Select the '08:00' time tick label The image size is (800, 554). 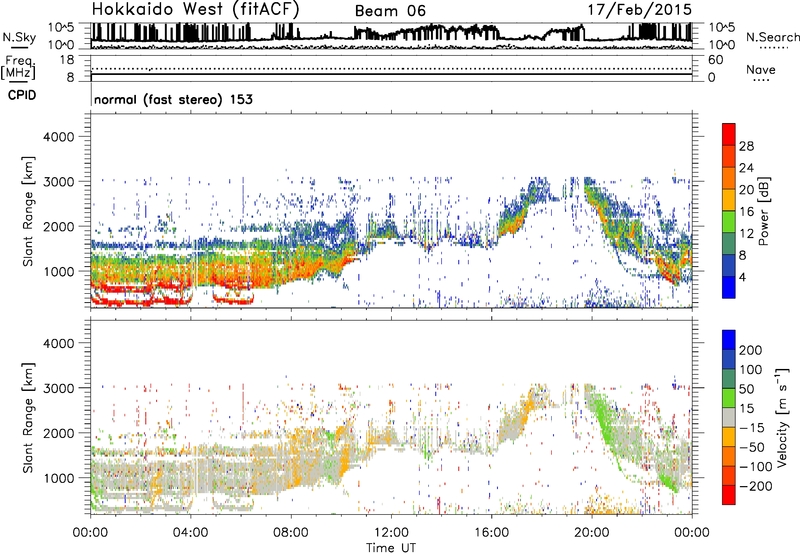click(291, 533)
